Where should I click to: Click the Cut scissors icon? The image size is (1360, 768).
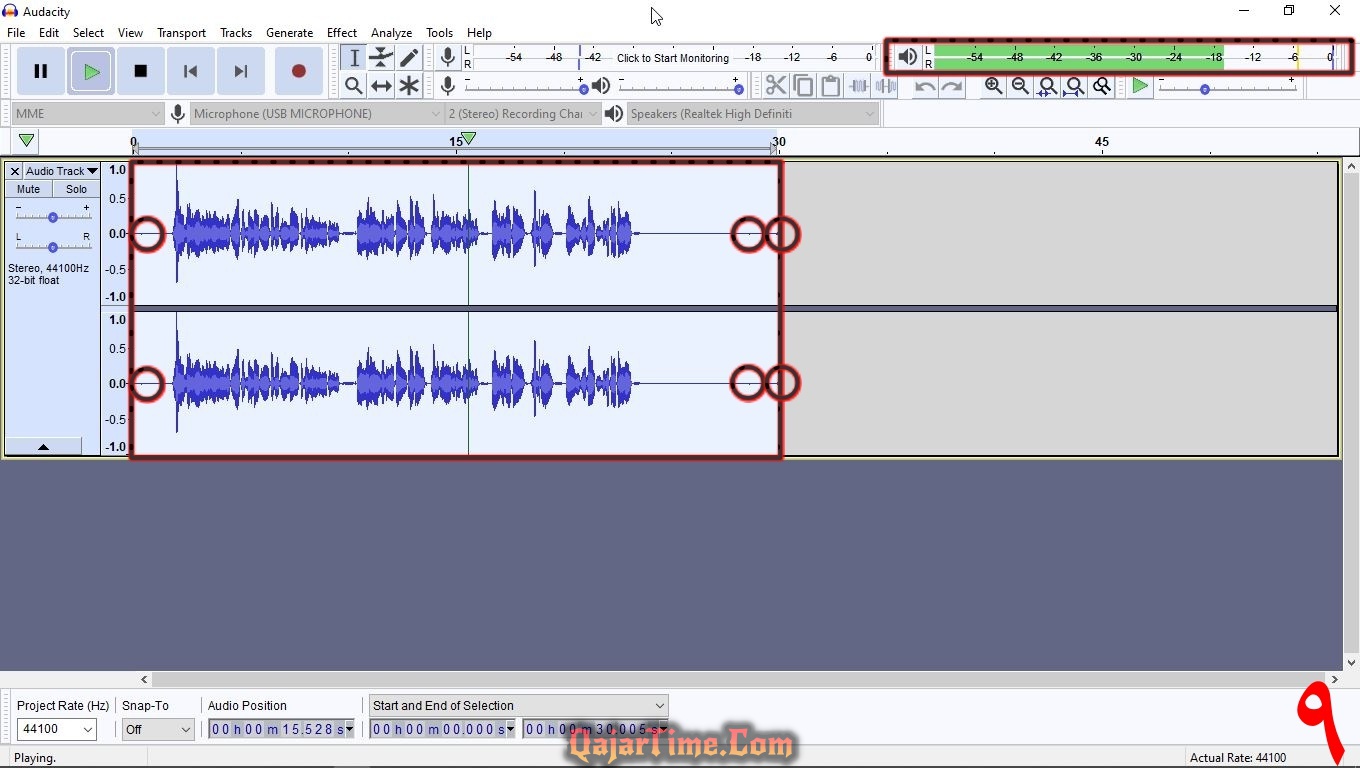[775, 86]
